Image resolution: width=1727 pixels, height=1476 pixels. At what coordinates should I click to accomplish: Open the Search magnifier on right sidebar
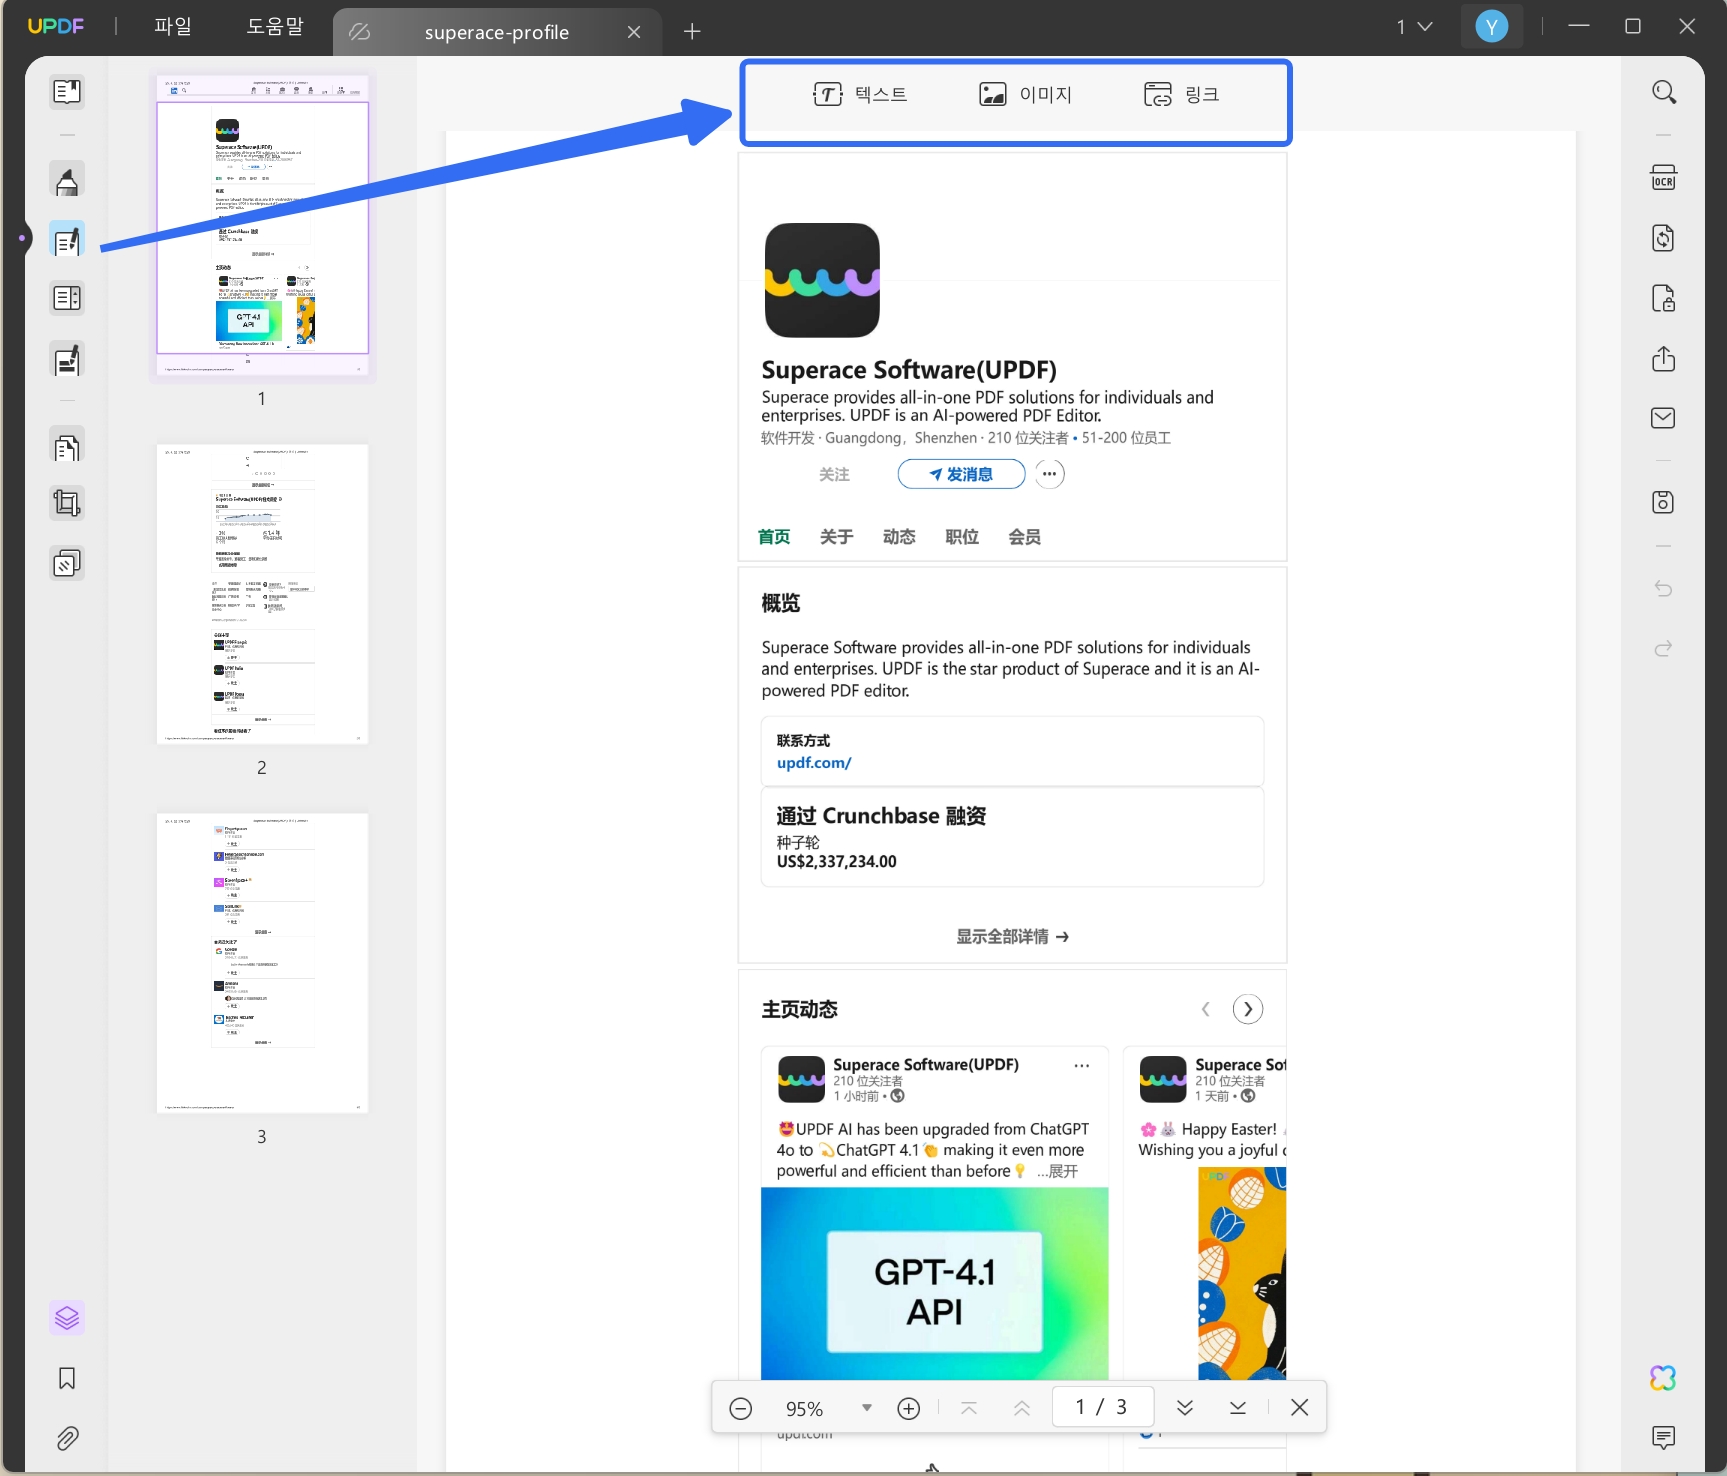point(1663,92)
